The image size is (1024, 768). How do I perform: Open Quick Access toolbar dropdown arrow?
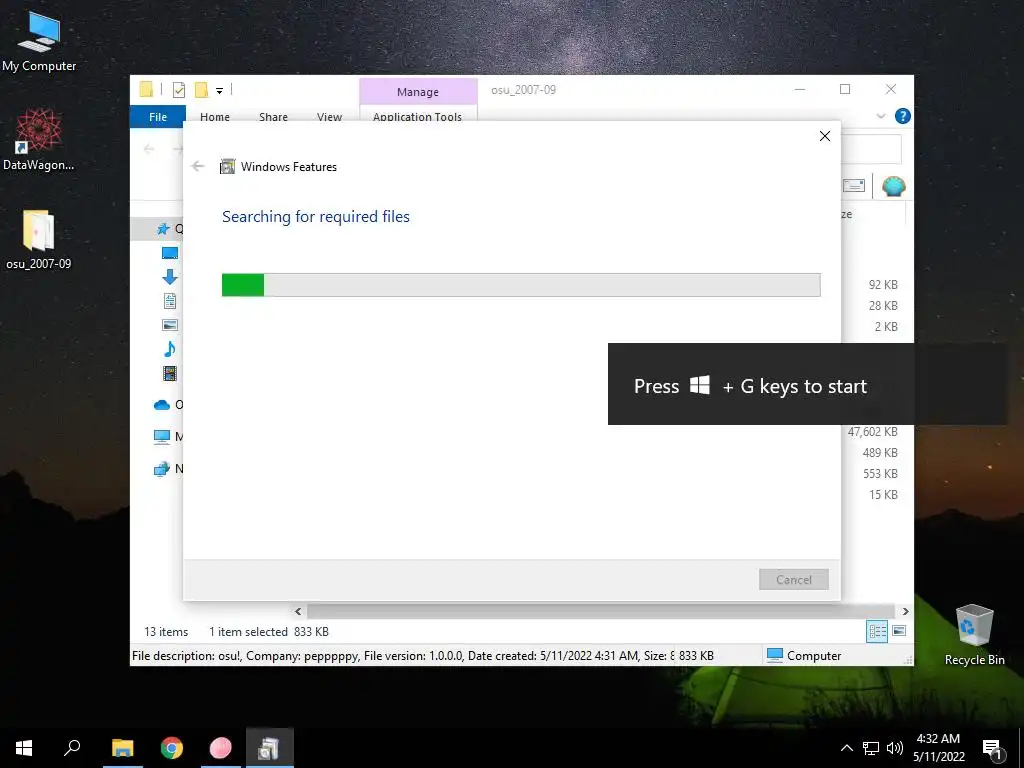coord(219,91)
